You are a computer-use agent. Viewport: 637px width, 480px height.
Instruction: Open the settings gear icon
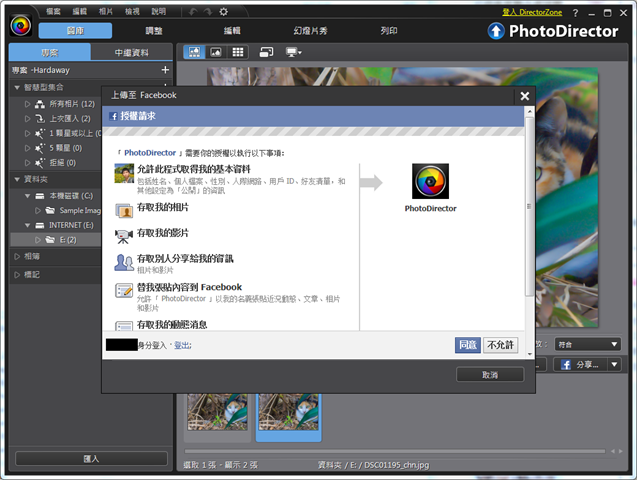[223, 12]
